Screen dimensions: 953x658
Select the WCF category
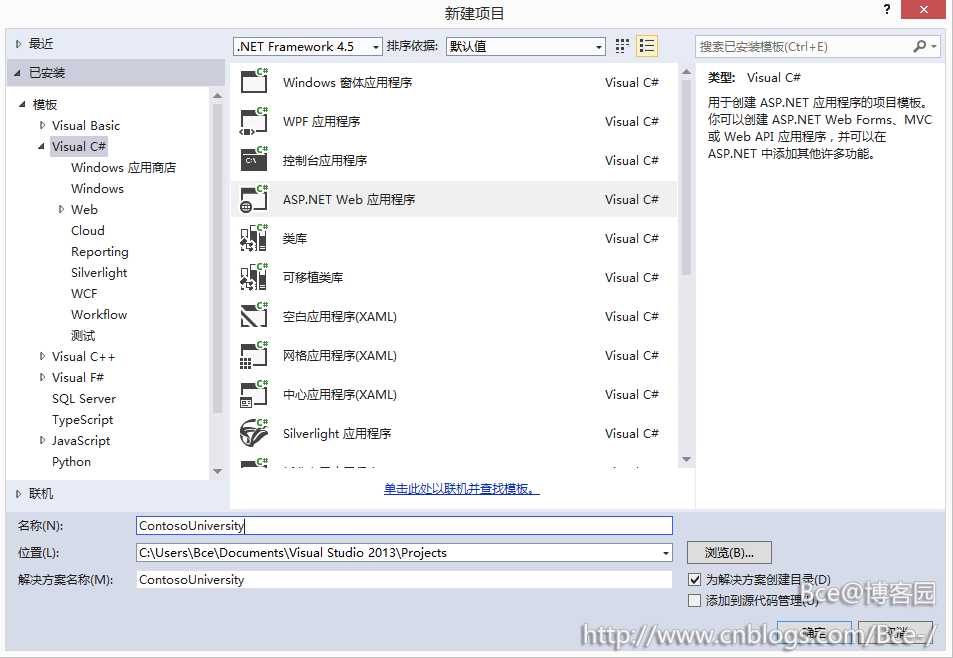click(84, 293)
